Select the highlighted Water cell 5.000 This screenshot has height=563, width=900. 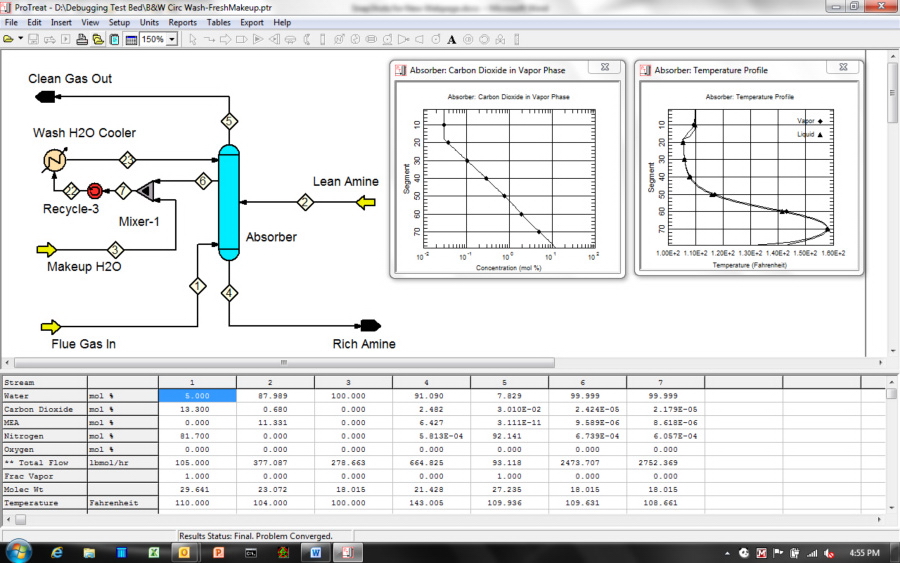coord(197,396)
